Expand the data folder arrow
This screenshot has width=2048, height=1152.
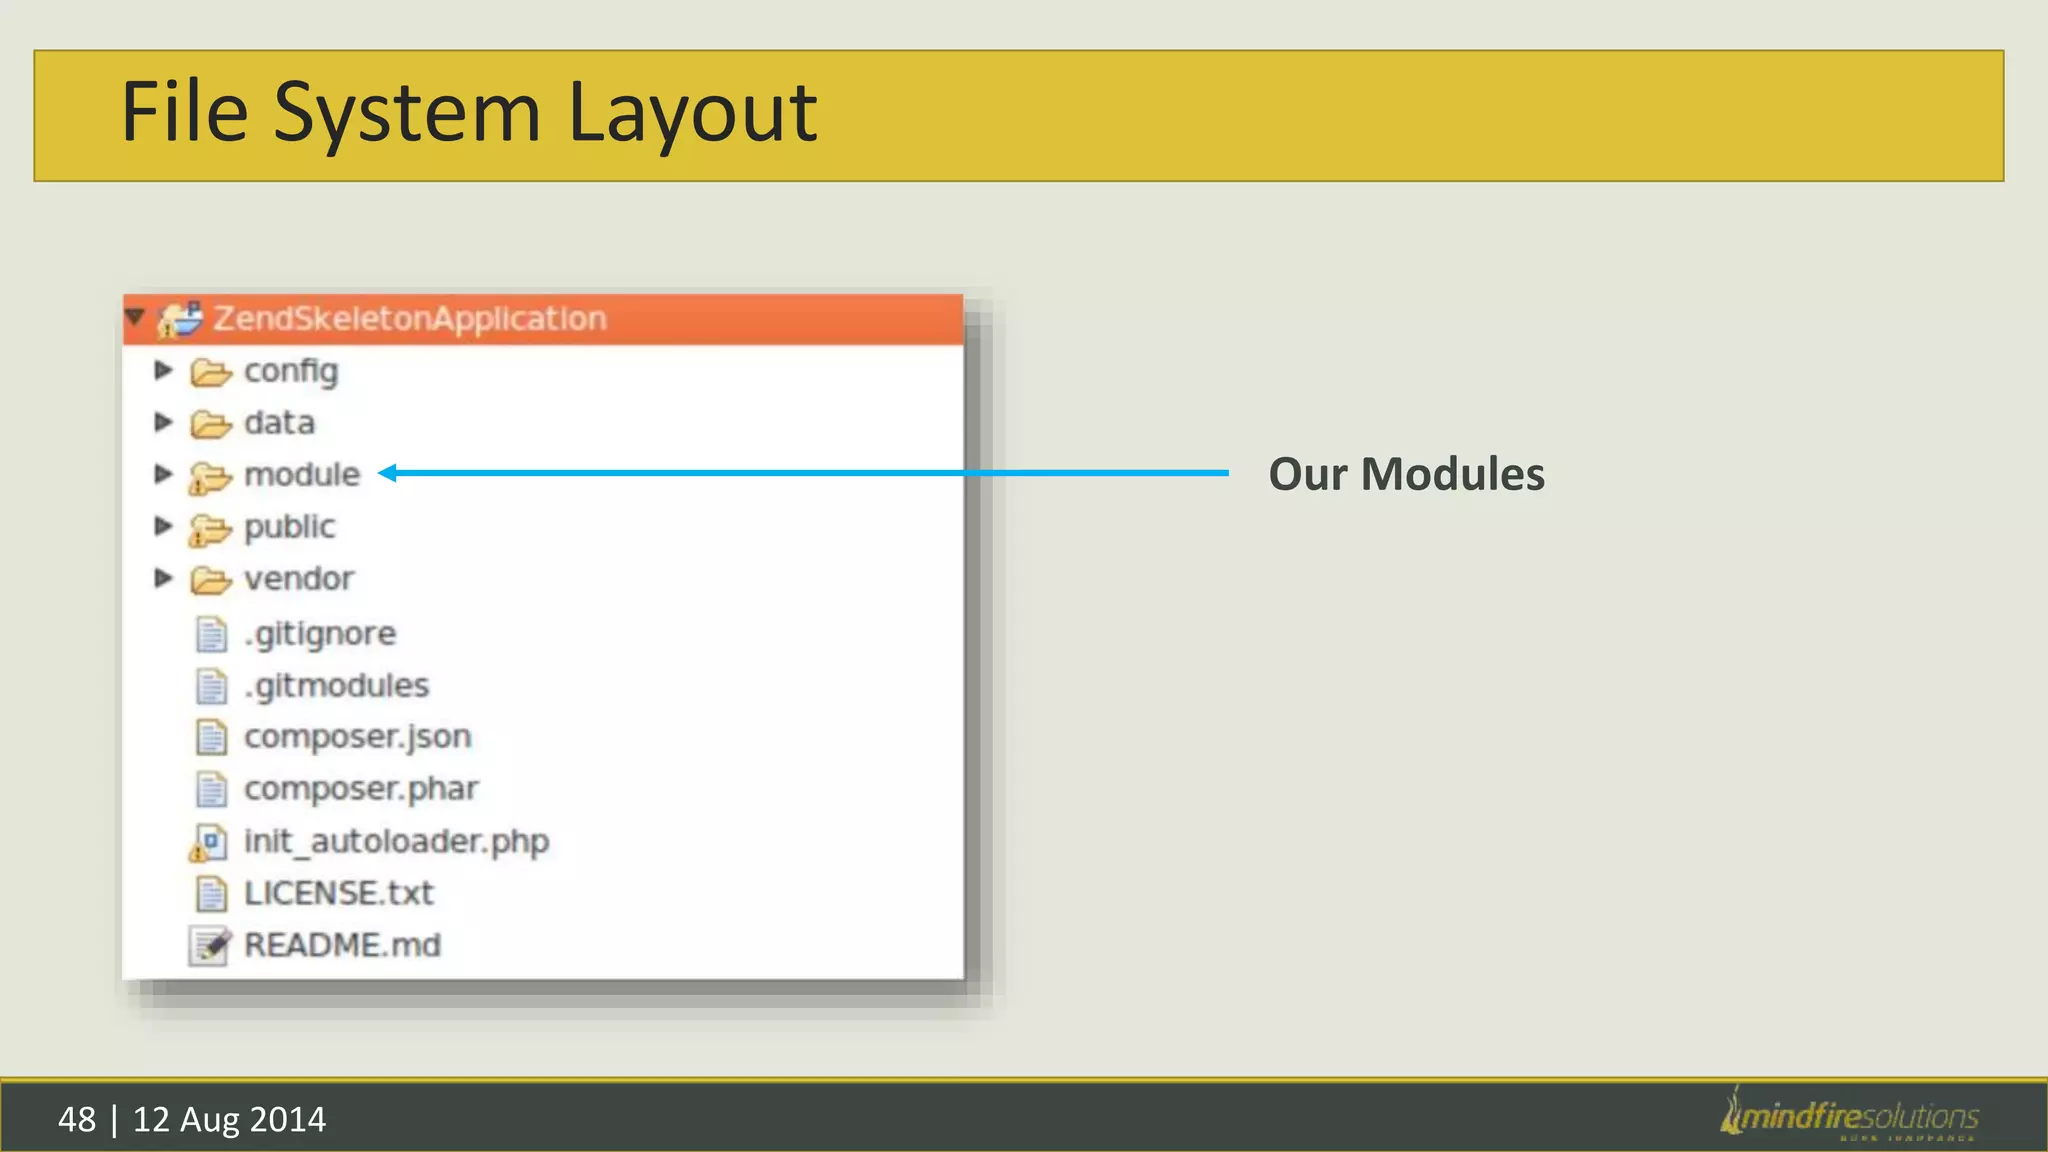pyautogui.click(x=163, y=422)
